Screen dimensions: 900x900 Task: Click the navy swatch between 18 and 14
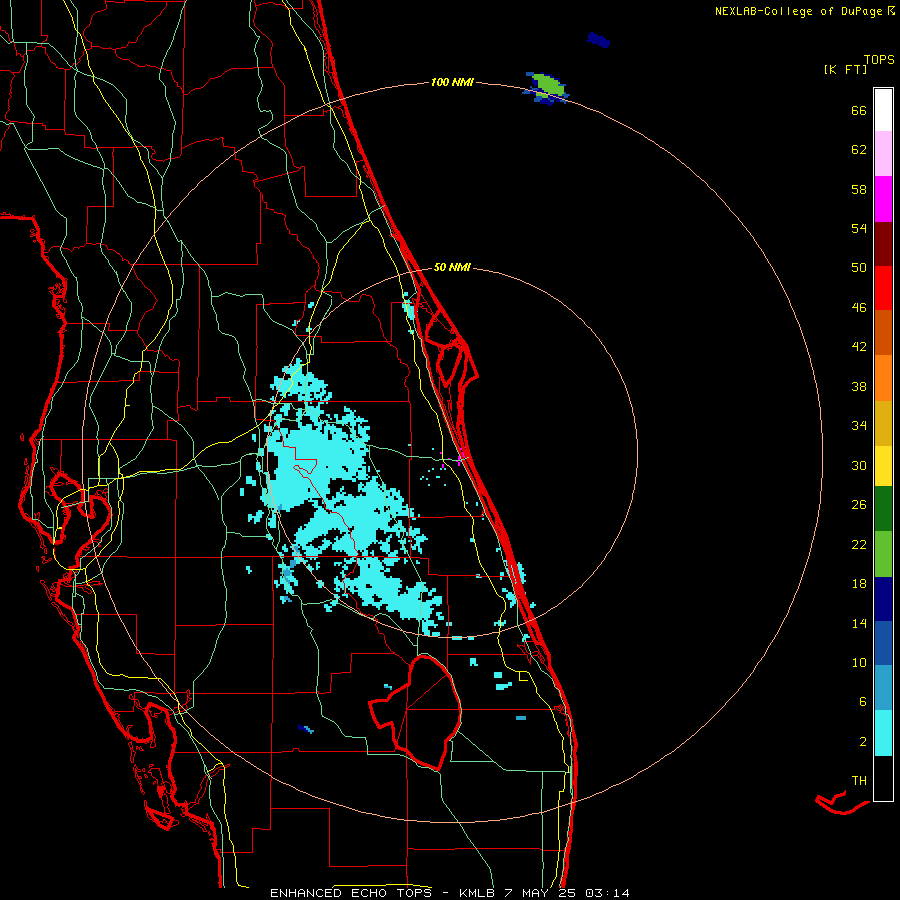pos(883,599)
